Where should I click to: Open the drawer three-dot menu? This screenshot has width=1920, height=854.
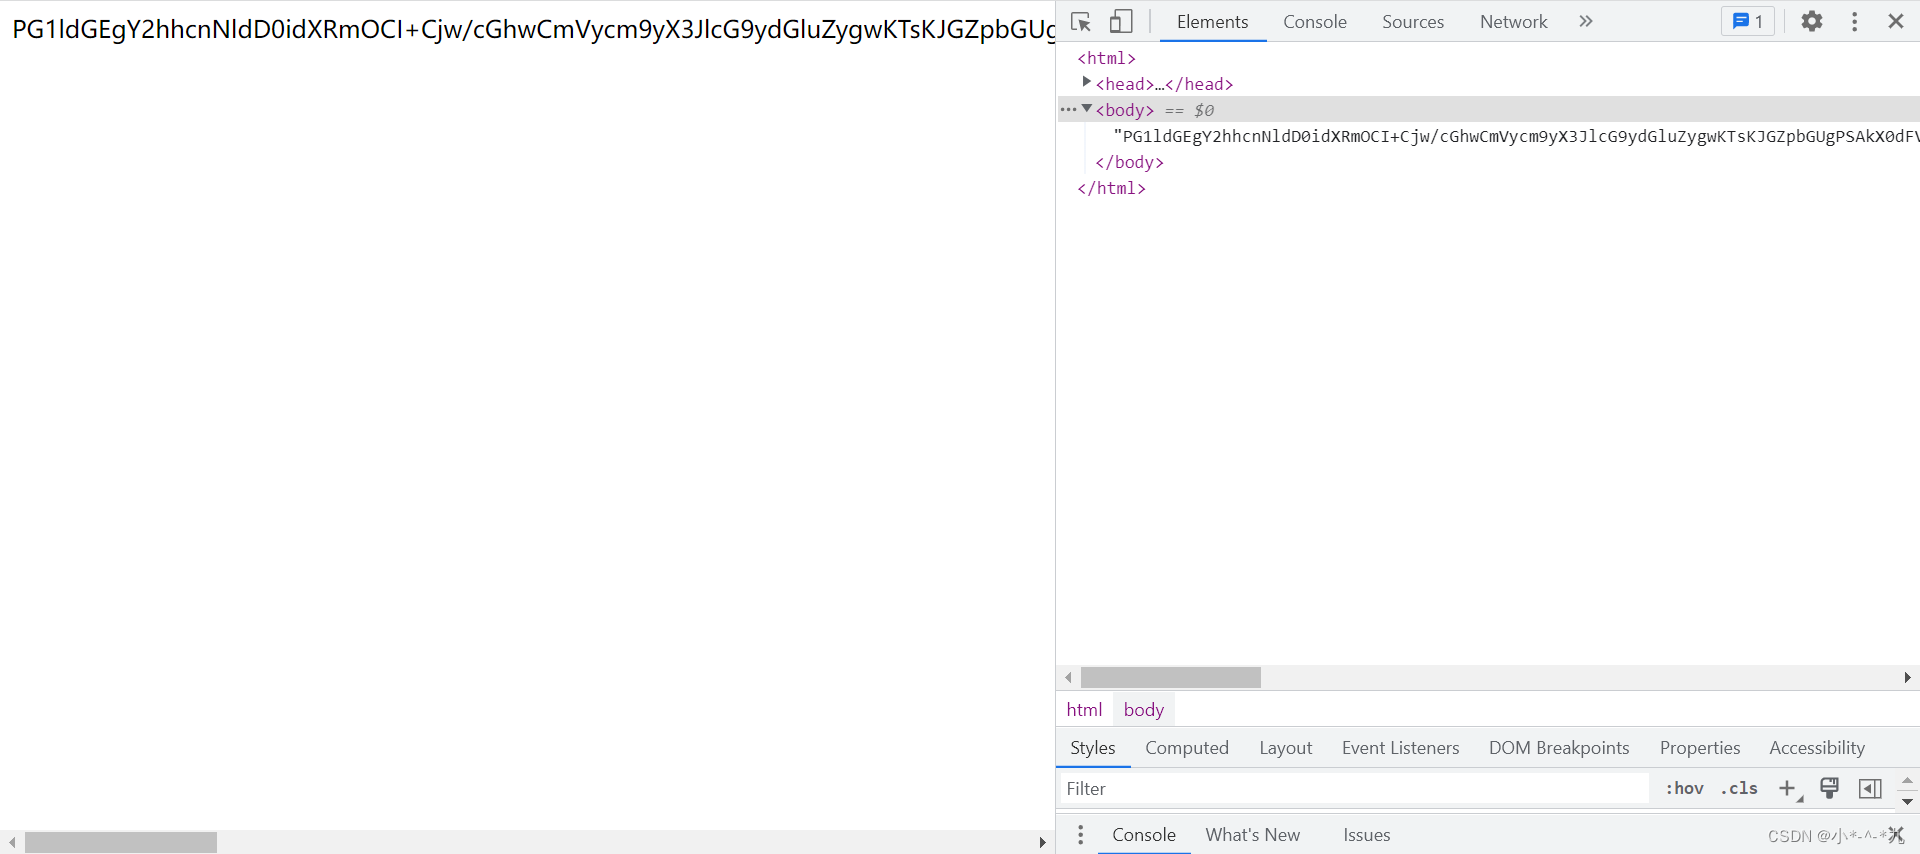click(x=1080, y=834)
